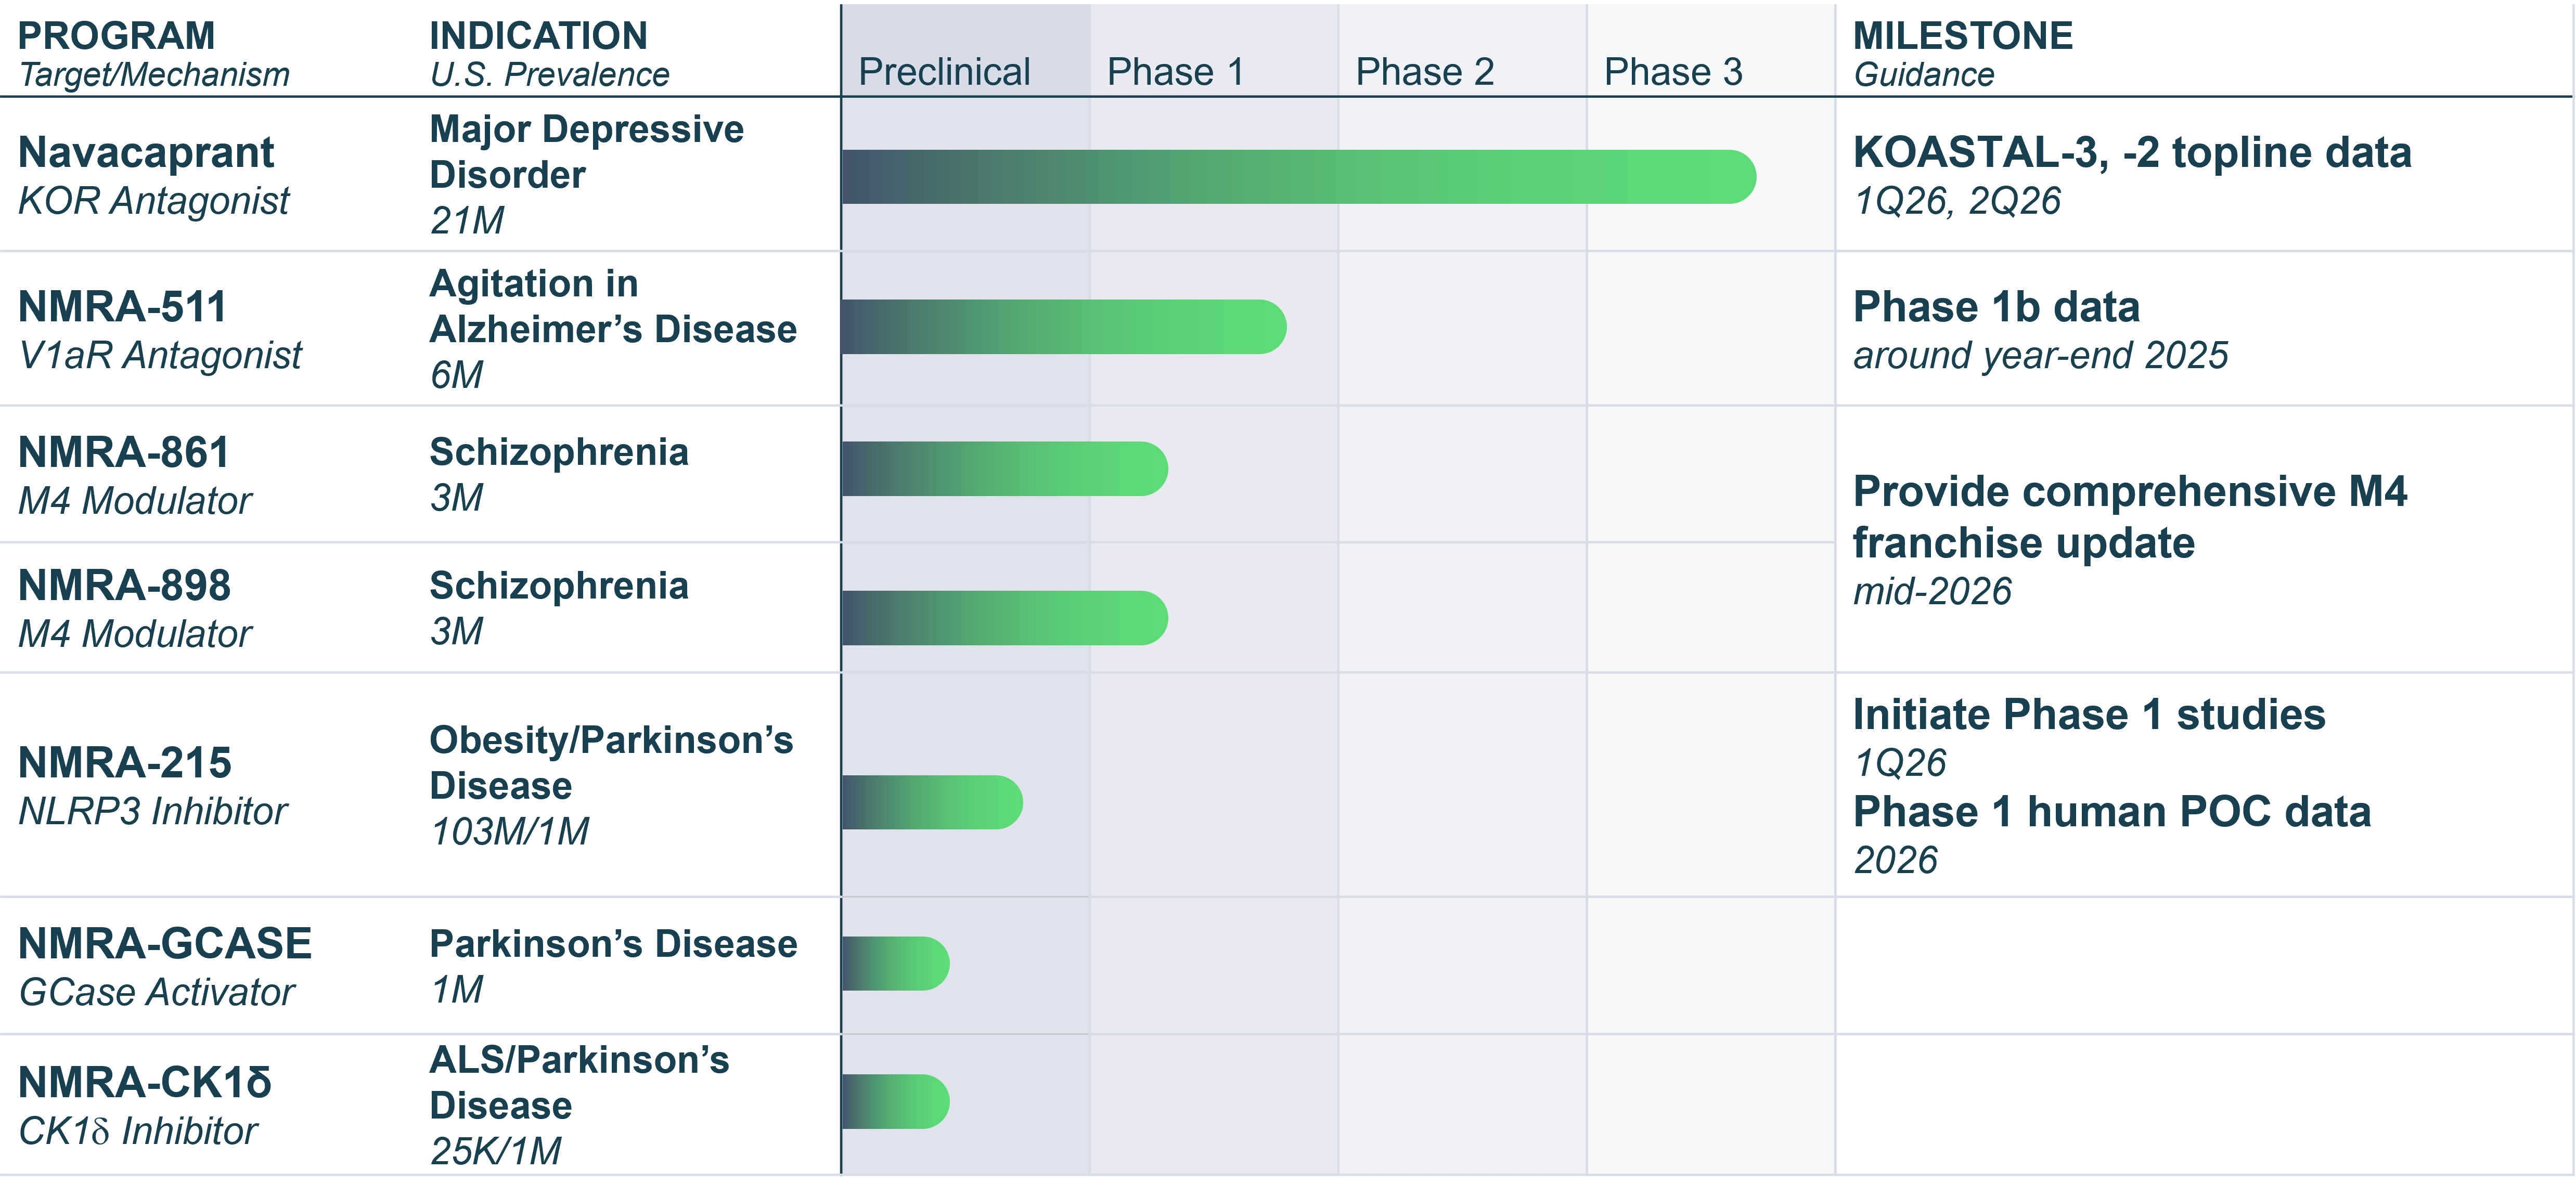This screenshot has width=2576, height=1196.
Task: Select the Phase 1b data milestone text
Action: pyautogui.click(x=1996, y=307)
